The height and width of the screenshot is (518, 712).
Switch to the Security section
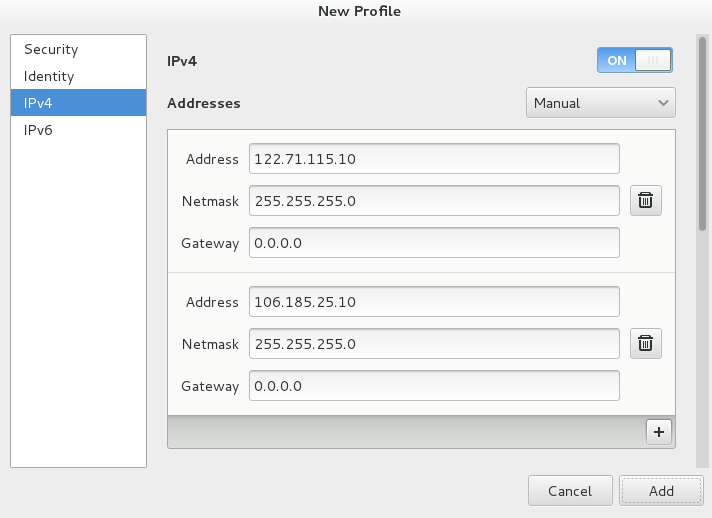click(51, 49)
